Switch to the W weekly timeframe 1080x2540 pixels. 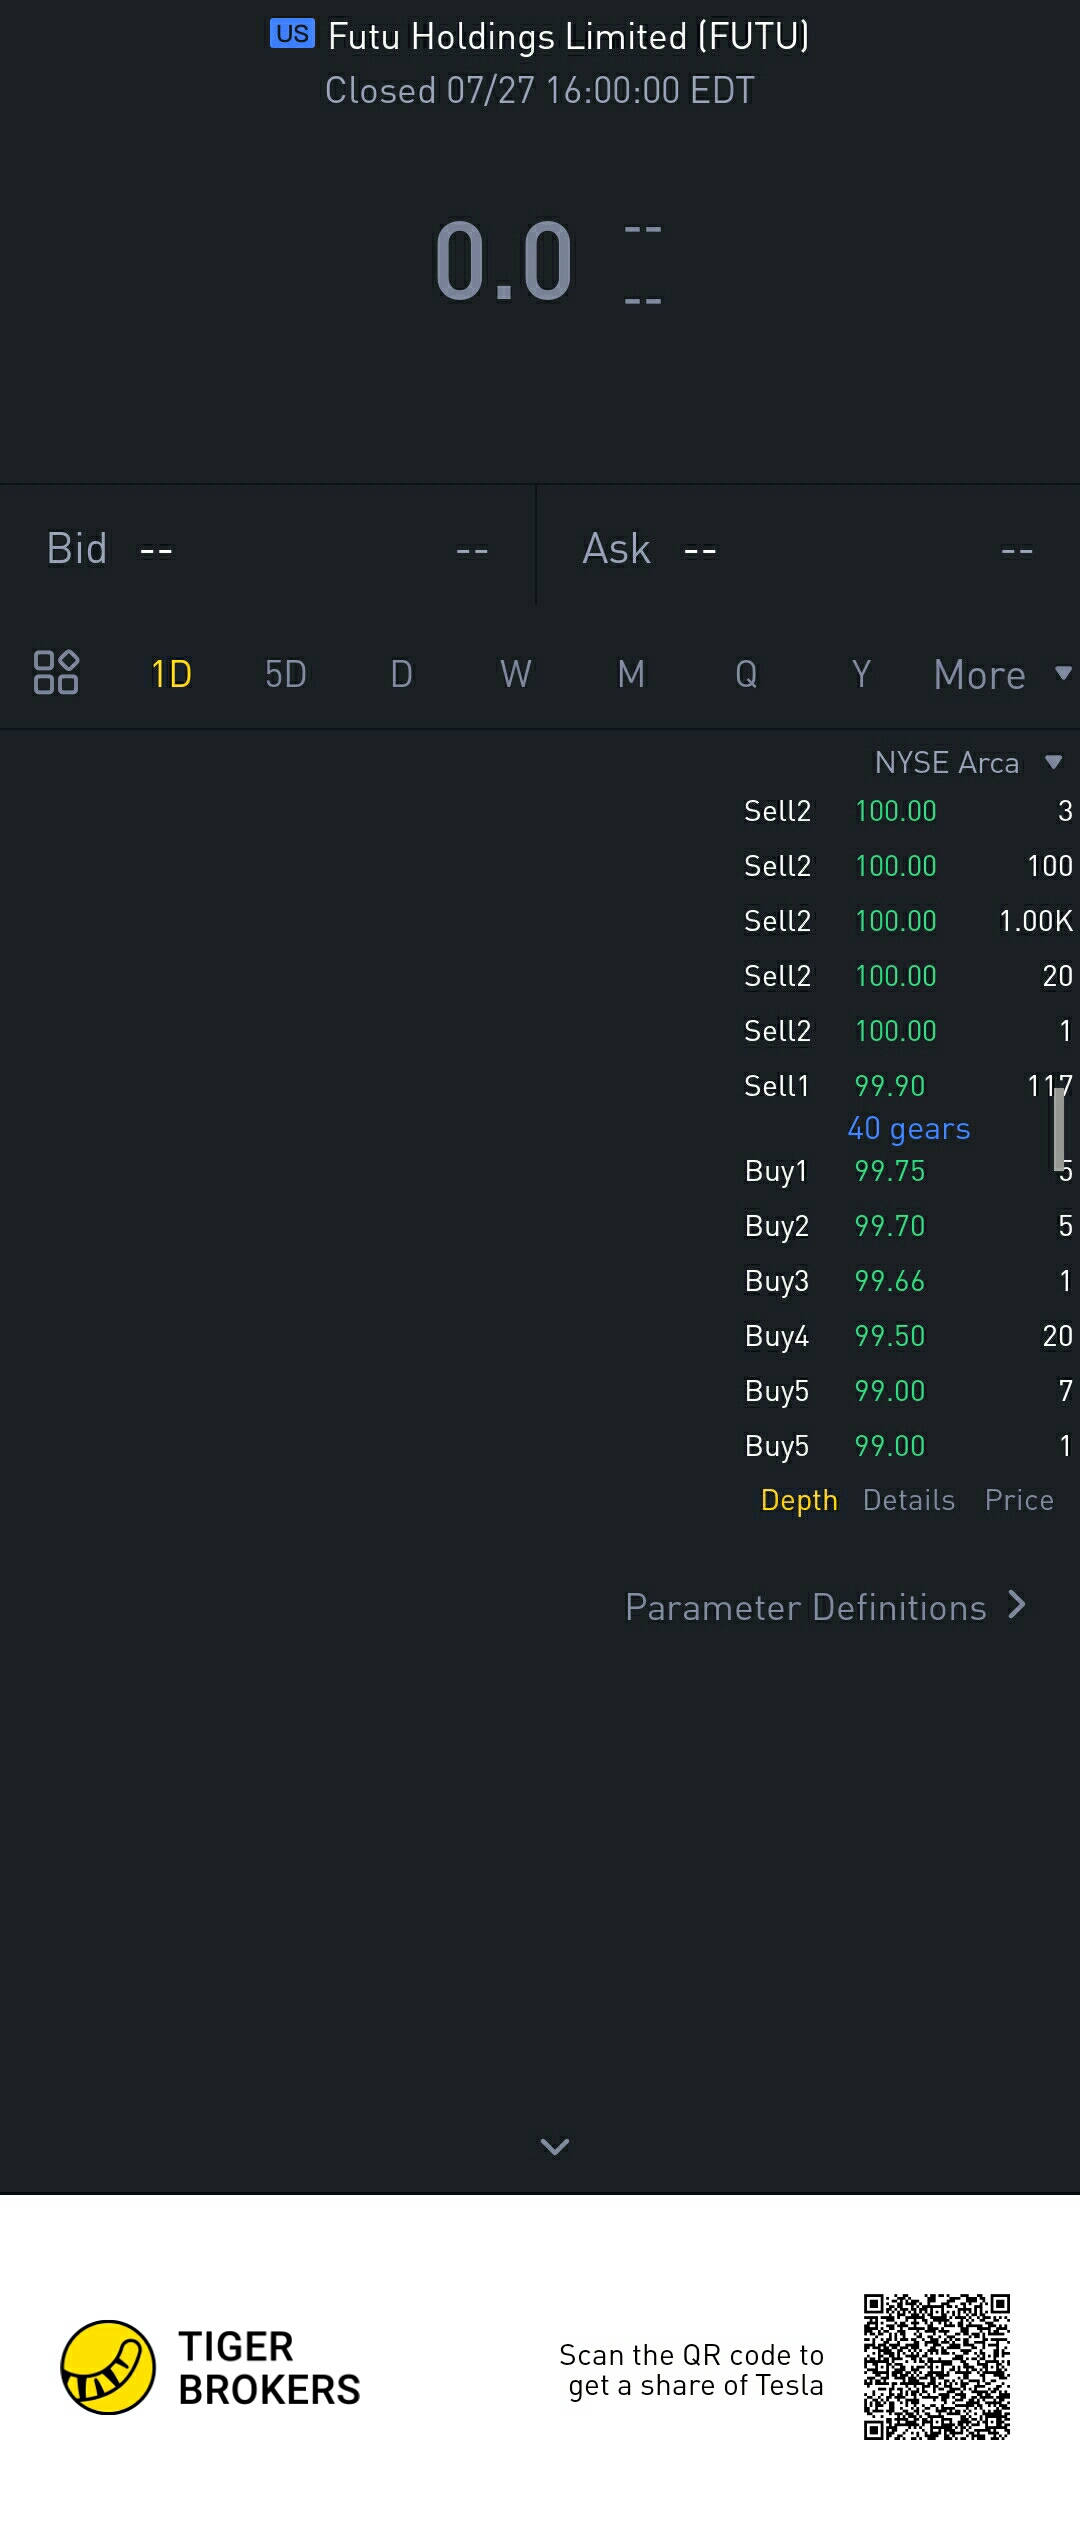click(x=516, y=674)
